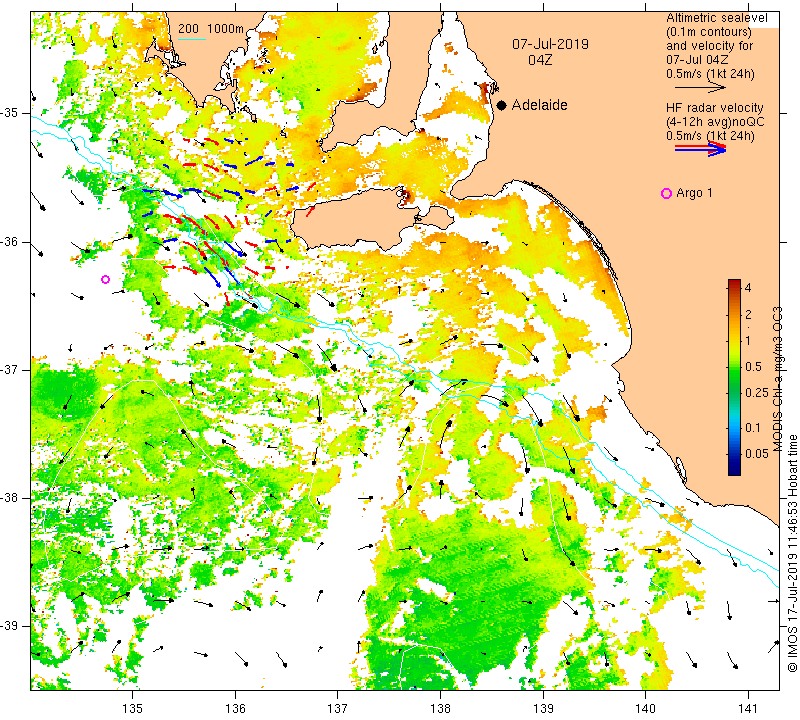Click the colorbar value 1
This screenshot has height=720, width=800.
pyautogui.click(x=748, y=340)
